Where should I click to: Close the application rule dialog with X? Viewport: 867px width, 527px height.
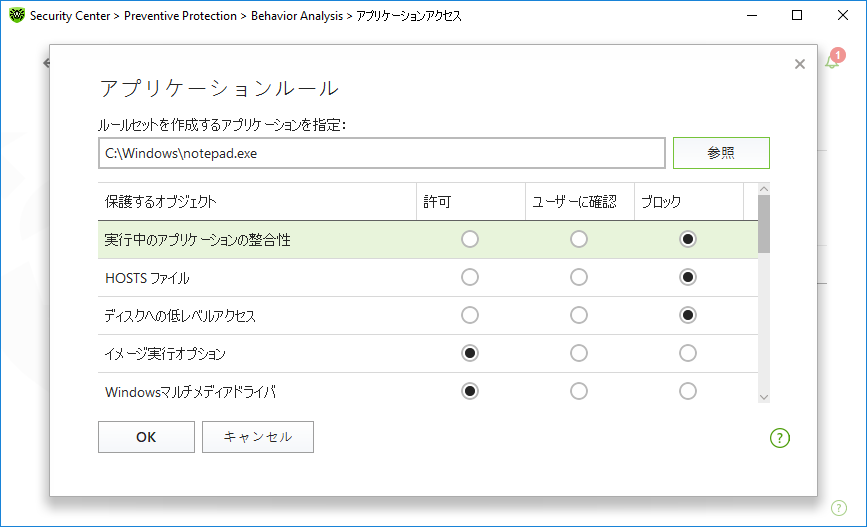[x=799, y=64]
